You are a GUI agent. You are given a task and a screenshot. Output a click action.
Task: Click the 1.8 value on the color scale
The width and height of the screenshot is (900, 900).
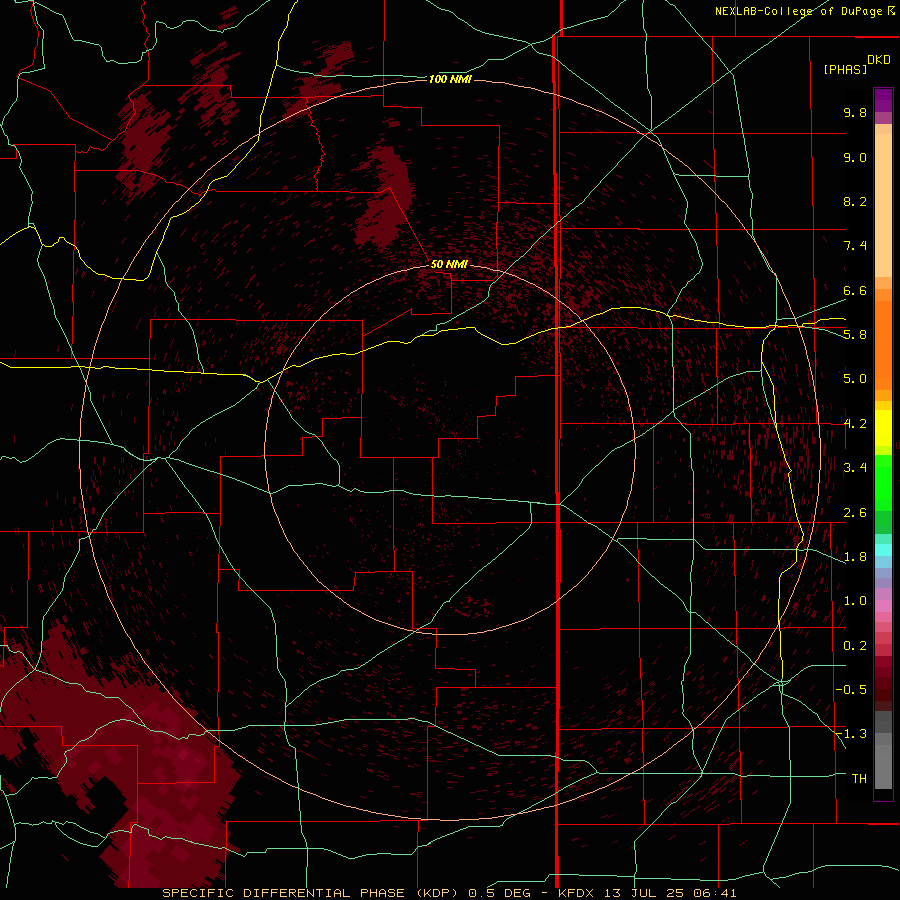[x=855, y=557]
